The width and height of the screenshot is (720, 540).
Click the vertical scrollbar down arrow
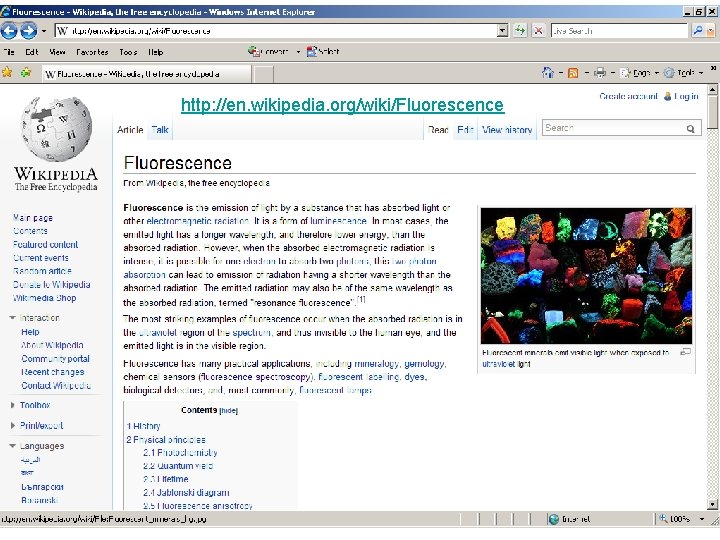tap(713, 504)
